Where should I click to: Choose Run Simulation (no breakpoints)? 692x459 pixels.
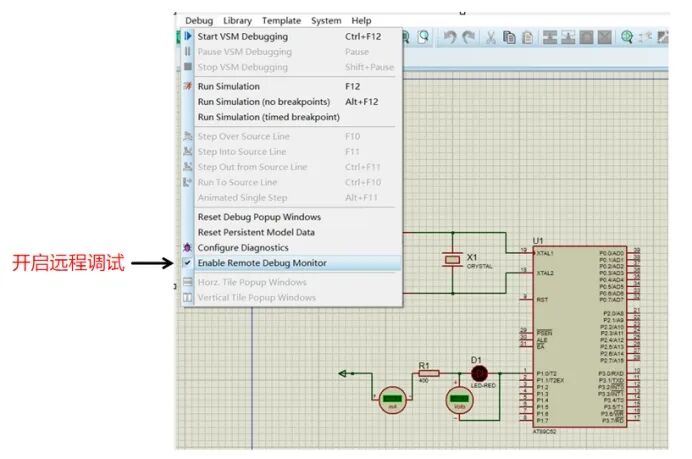click(x=291, y=102)
